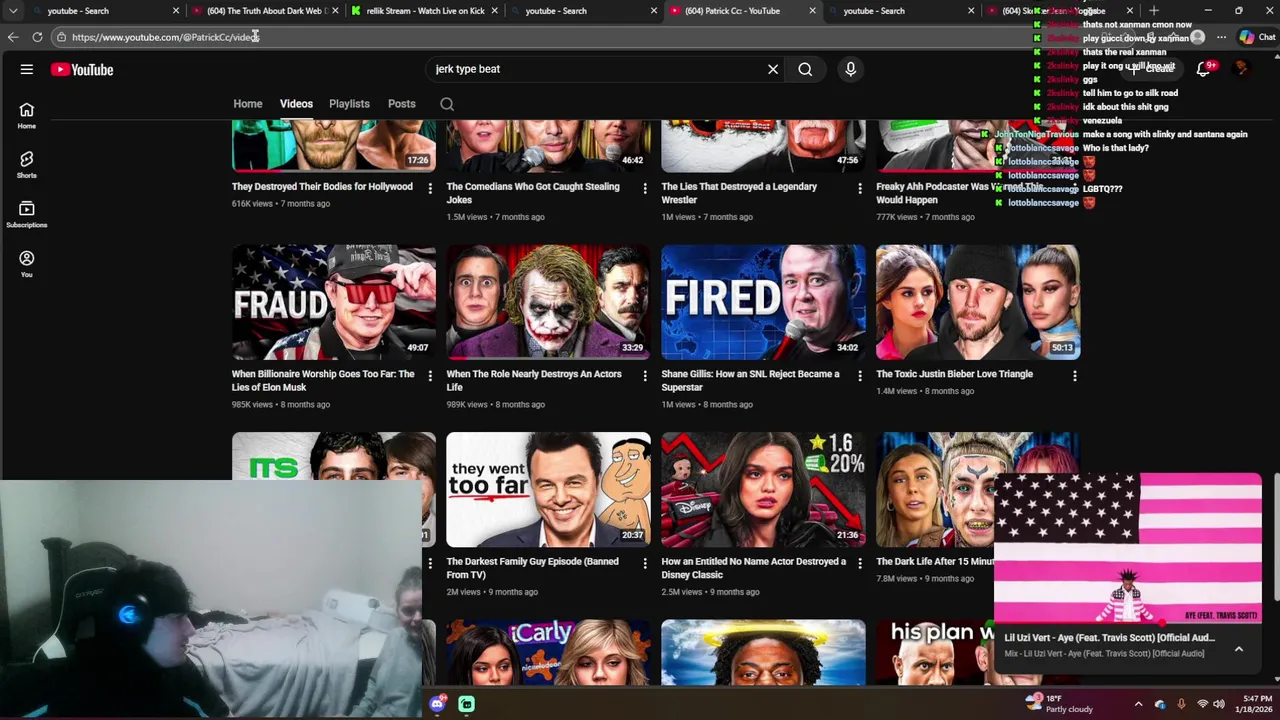The height and width of the screenshot is (720, 1280).
Task: Play the iCarly thumbnail video
Action: pyautogui.click(x=548, y=653)
